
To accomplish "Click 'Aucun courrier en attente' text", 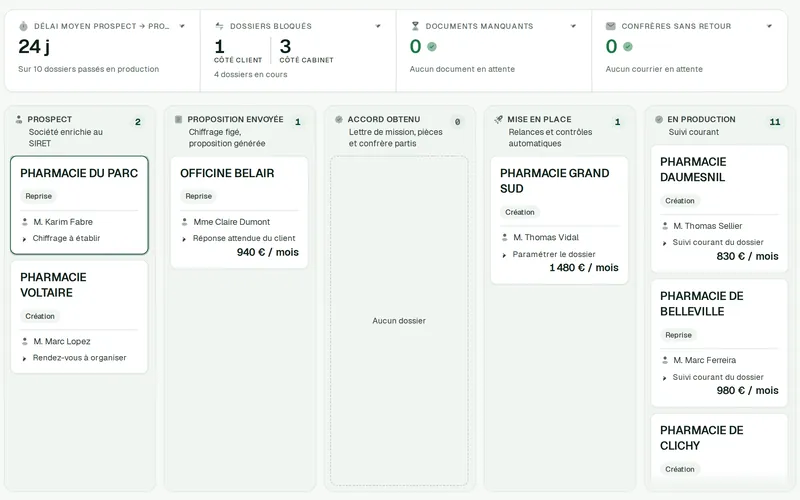I will [654, 69].
